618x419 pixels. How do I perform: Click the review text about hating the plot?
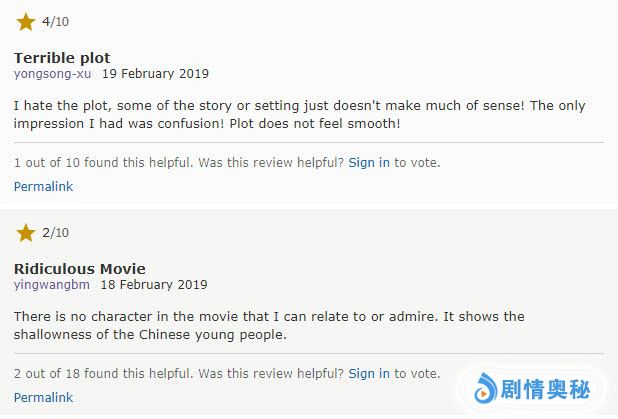click(300, 114)
